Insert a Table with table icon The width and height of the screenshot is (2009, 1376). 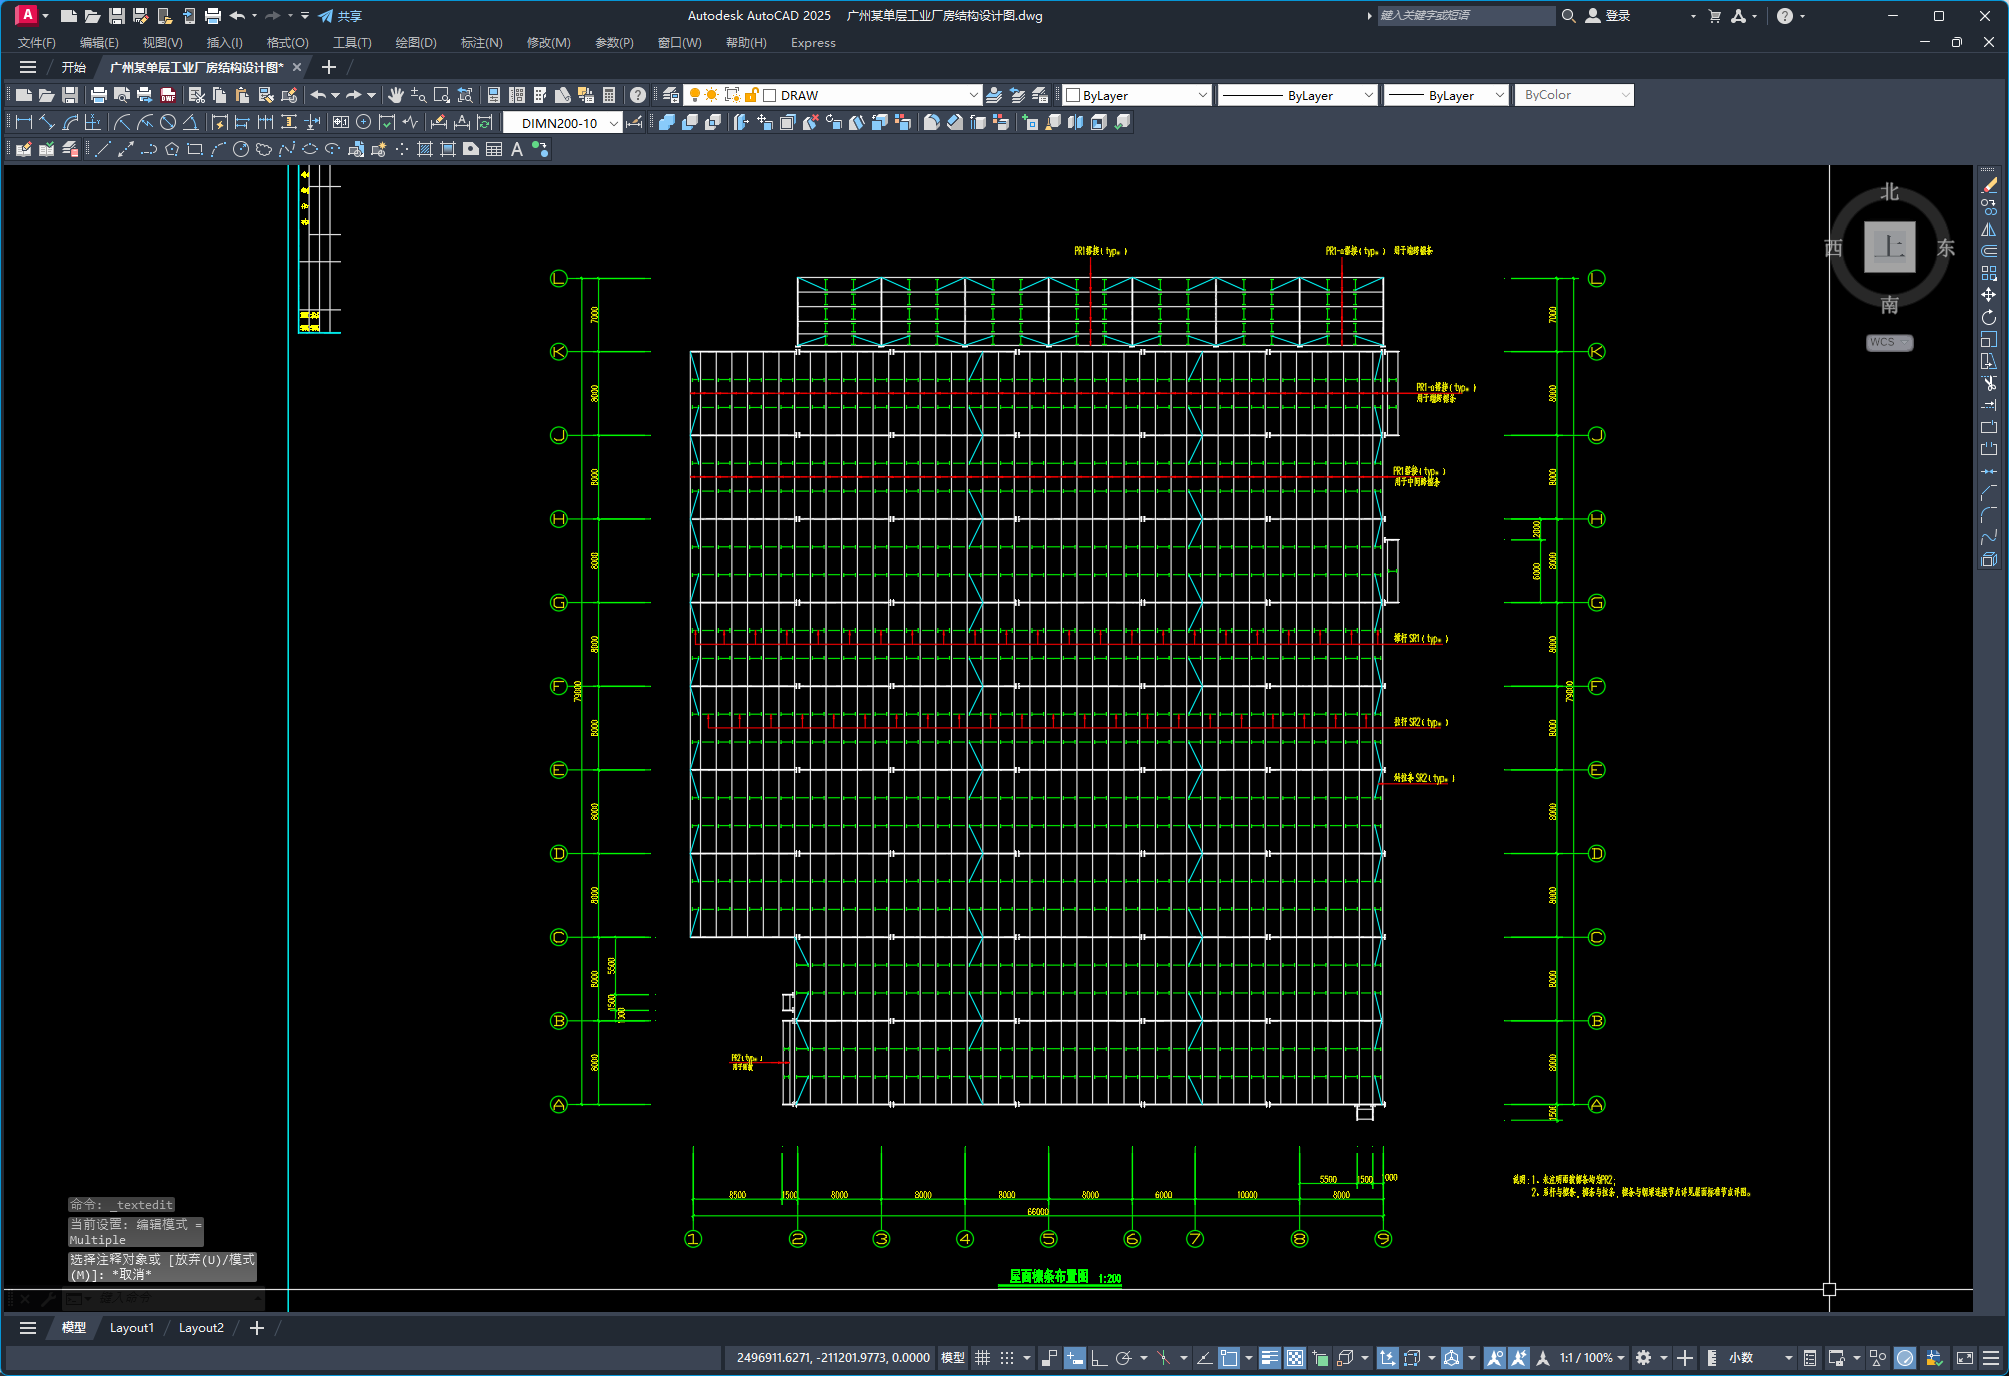pos(494,149)
